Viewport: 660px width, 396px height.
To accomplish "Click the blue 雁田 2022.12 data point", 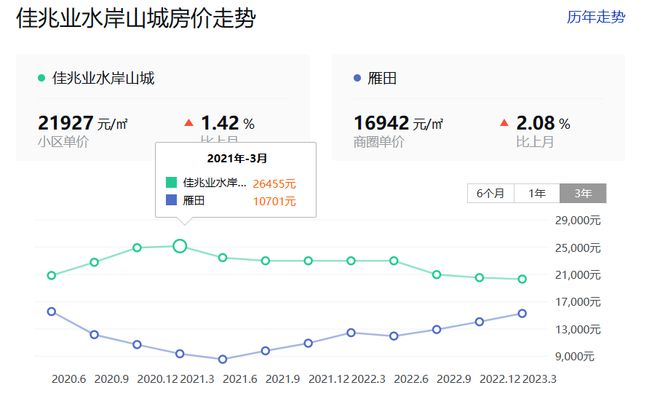I will [479, 322].
